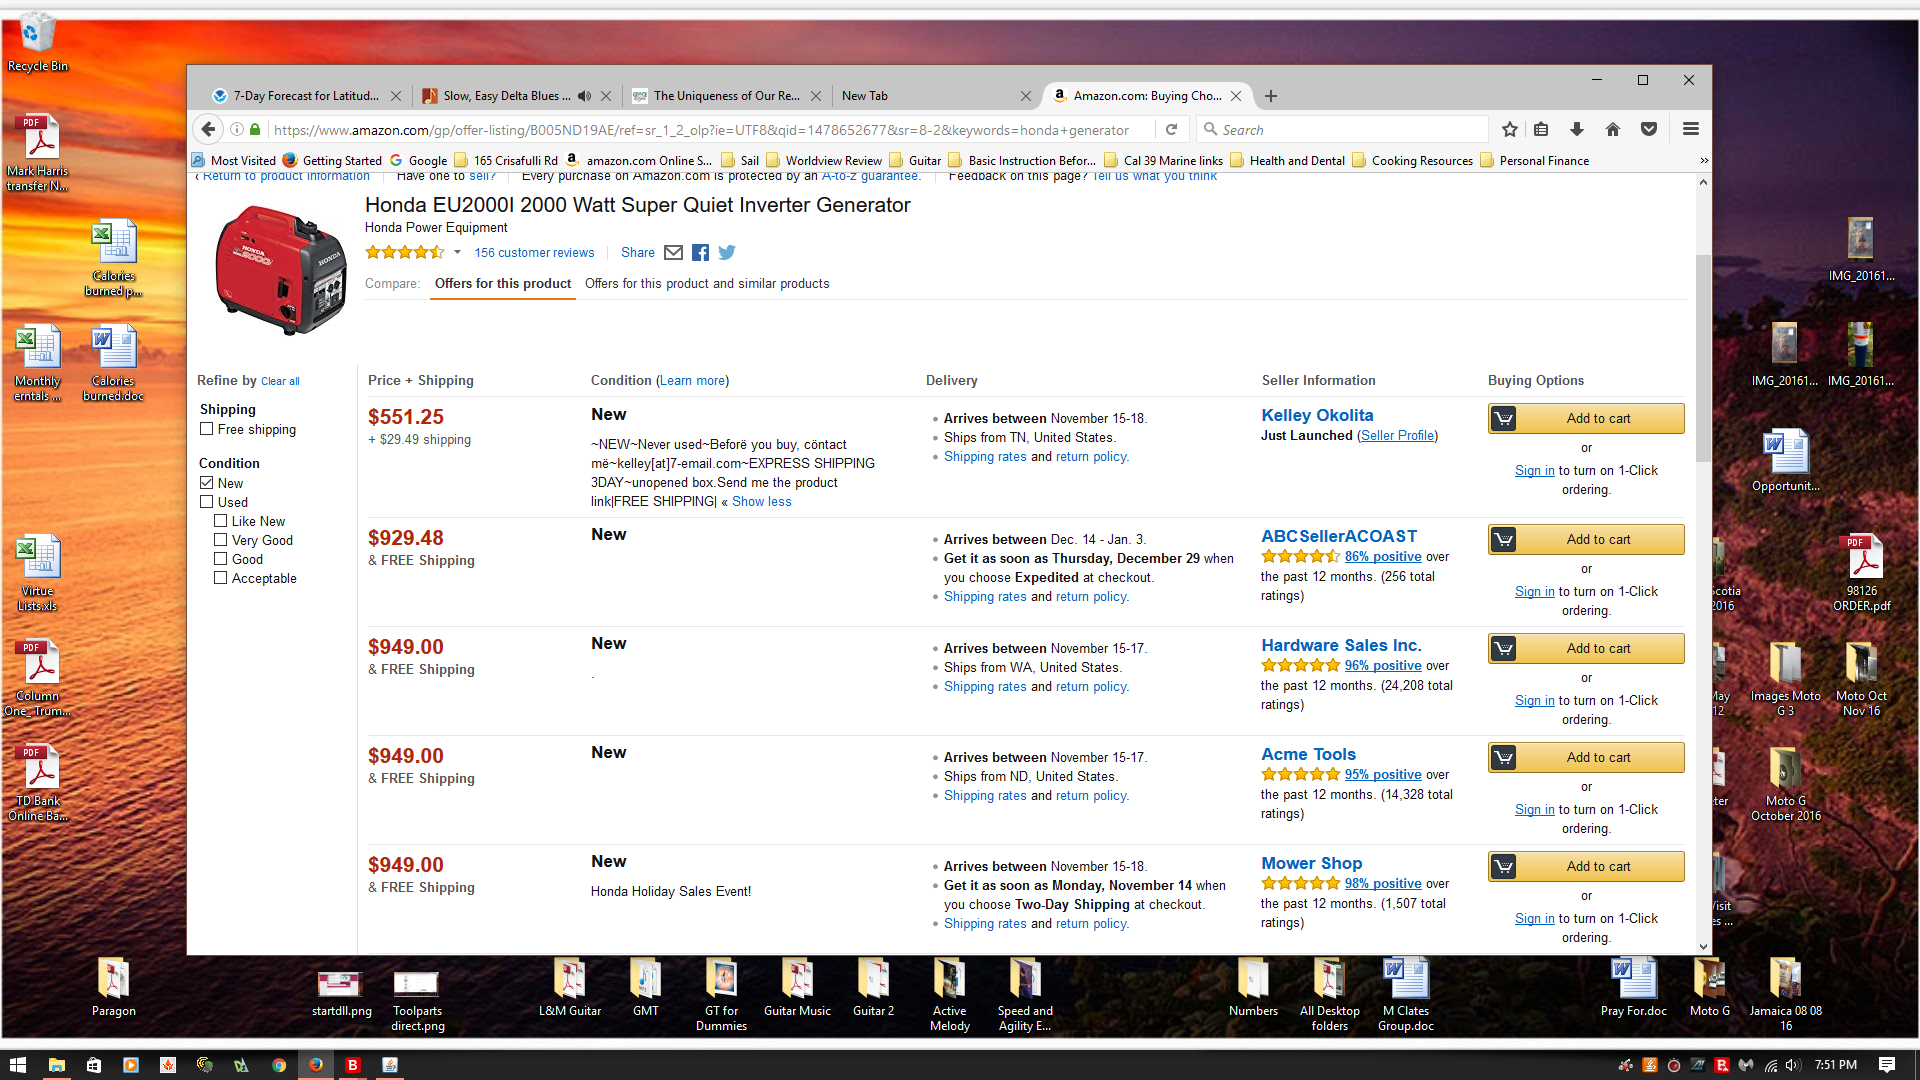Open Firefox from the taskbar
Screen dimensions: 1920x1080
click(x=316, y=1065)
